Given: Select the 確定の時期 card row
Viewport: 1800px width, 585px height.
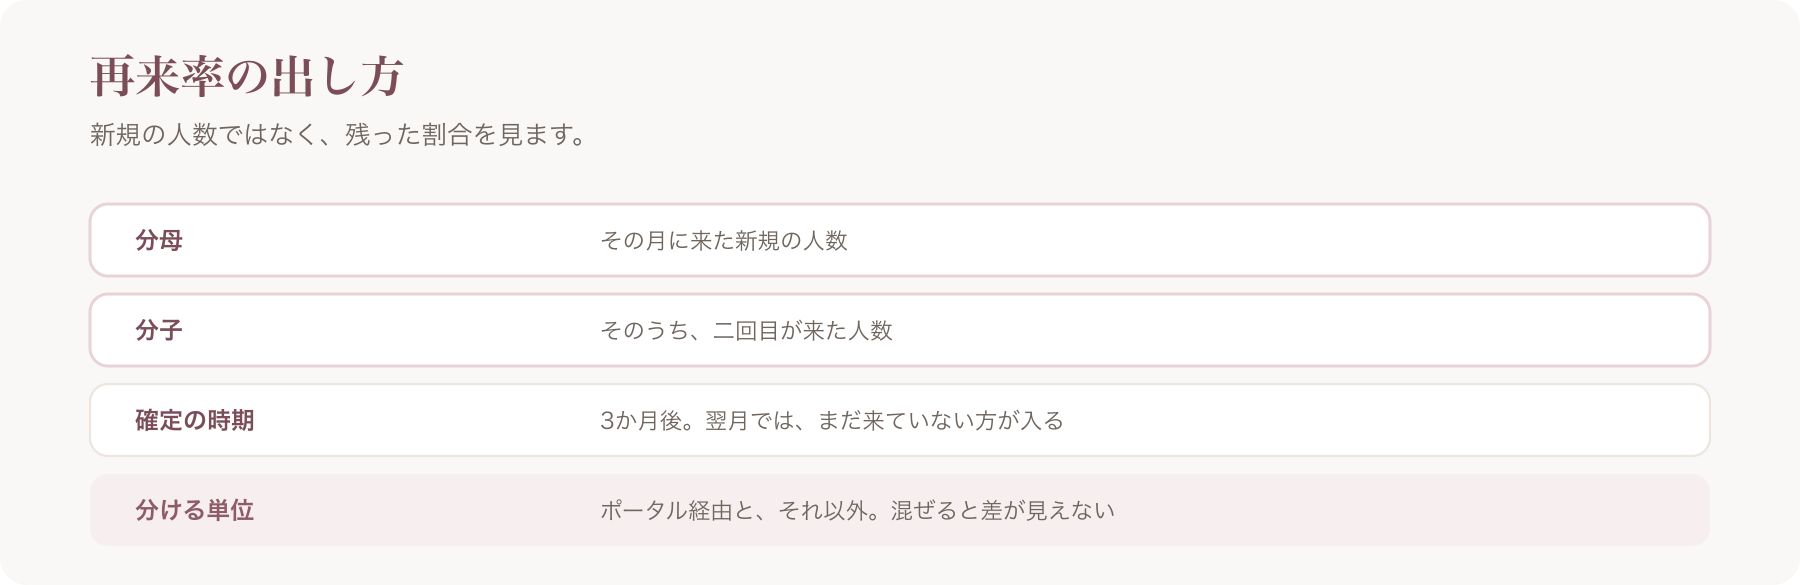Looking at the screenshot, I should (900, 420).
